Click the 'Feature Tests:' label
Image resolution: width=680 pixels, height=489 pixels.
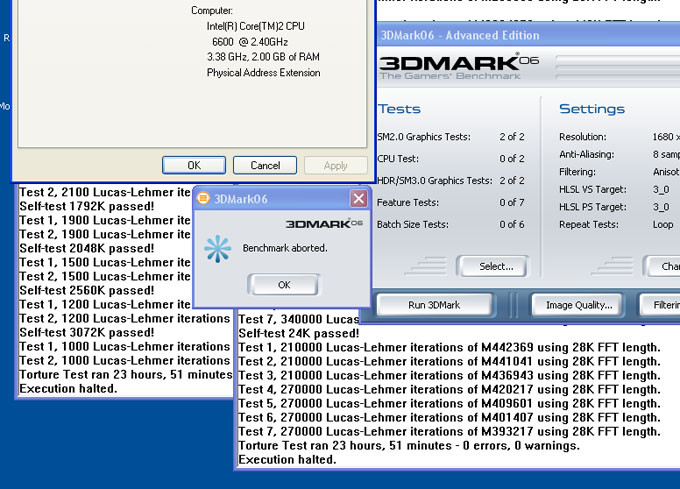tap(408, 202)
